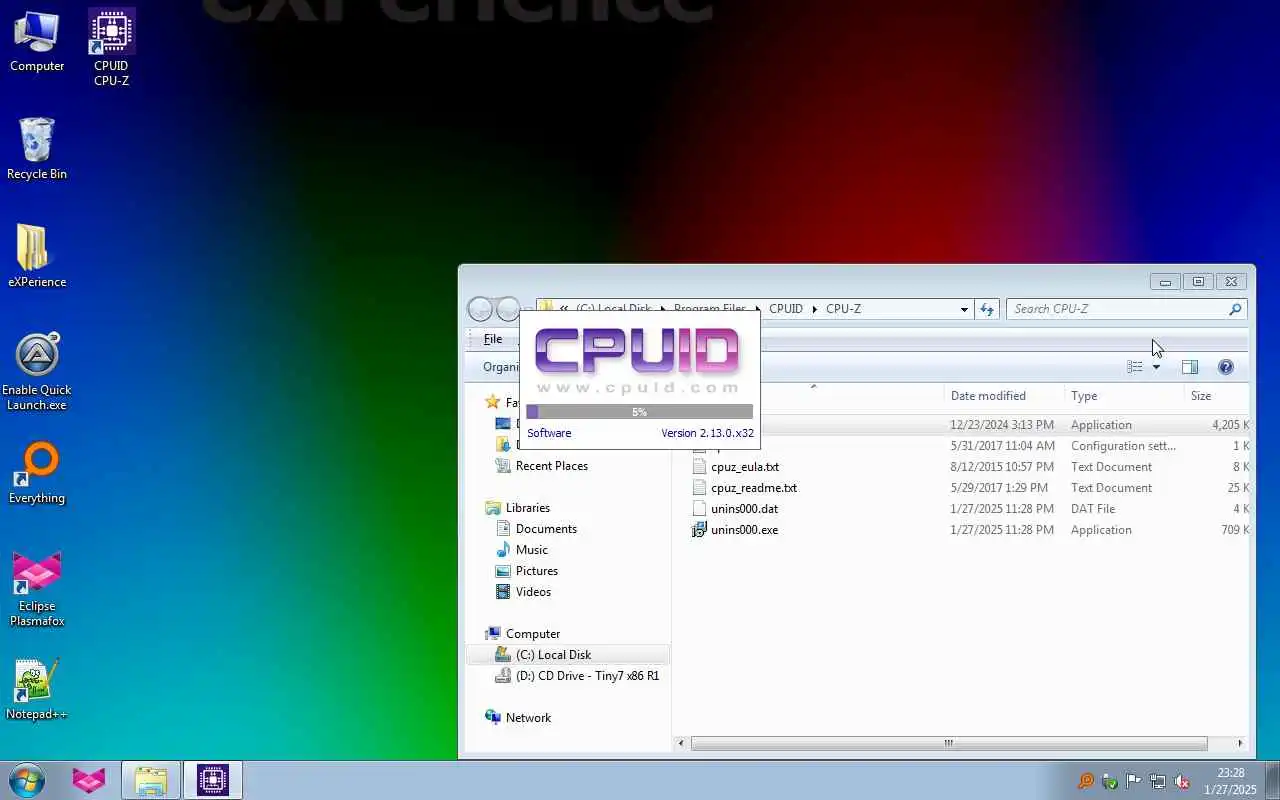Toggle the preview pane button

coord(1190,367)
